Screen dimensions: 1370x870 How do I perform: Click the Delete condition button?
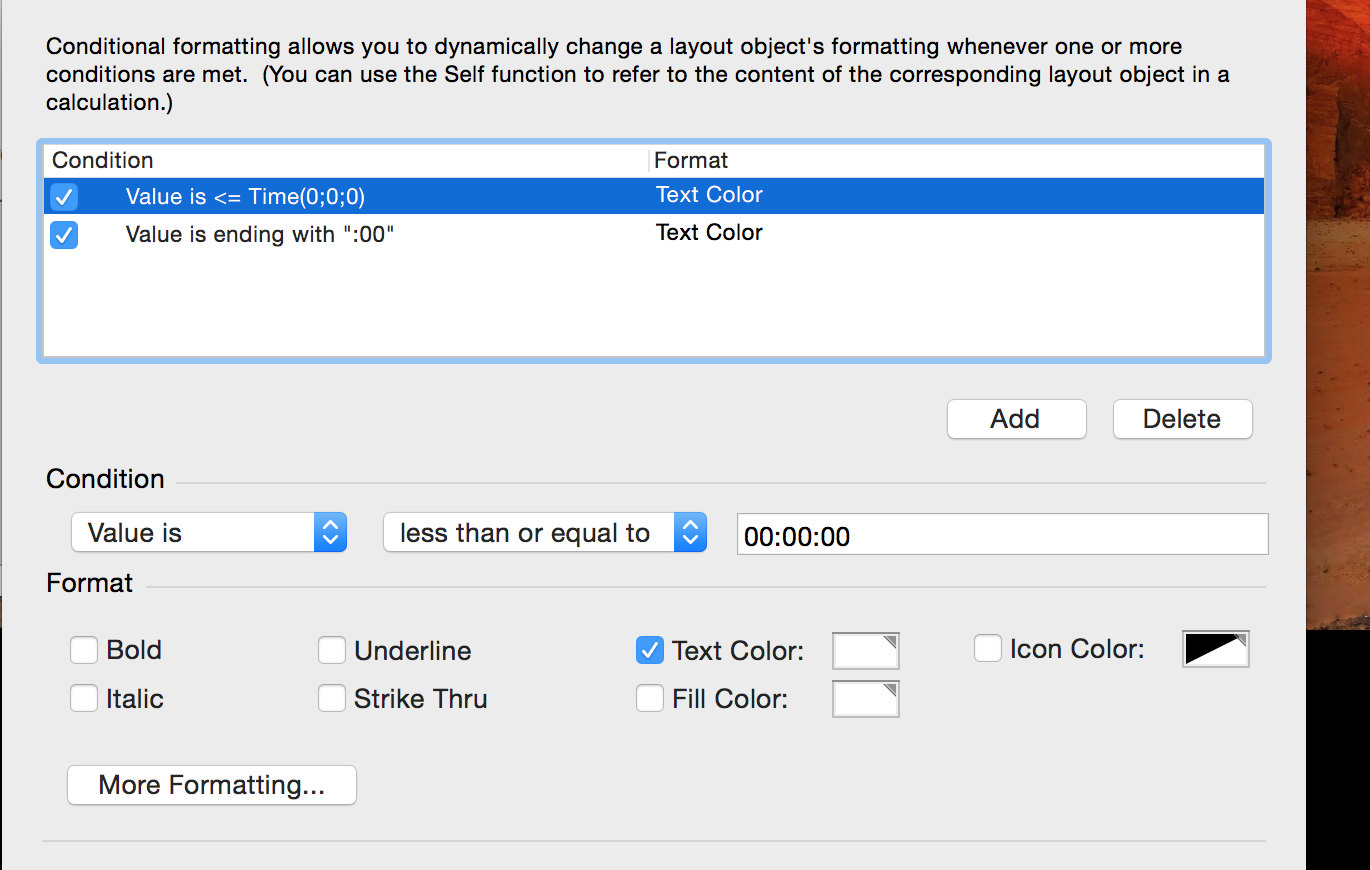pos(1182,419)
